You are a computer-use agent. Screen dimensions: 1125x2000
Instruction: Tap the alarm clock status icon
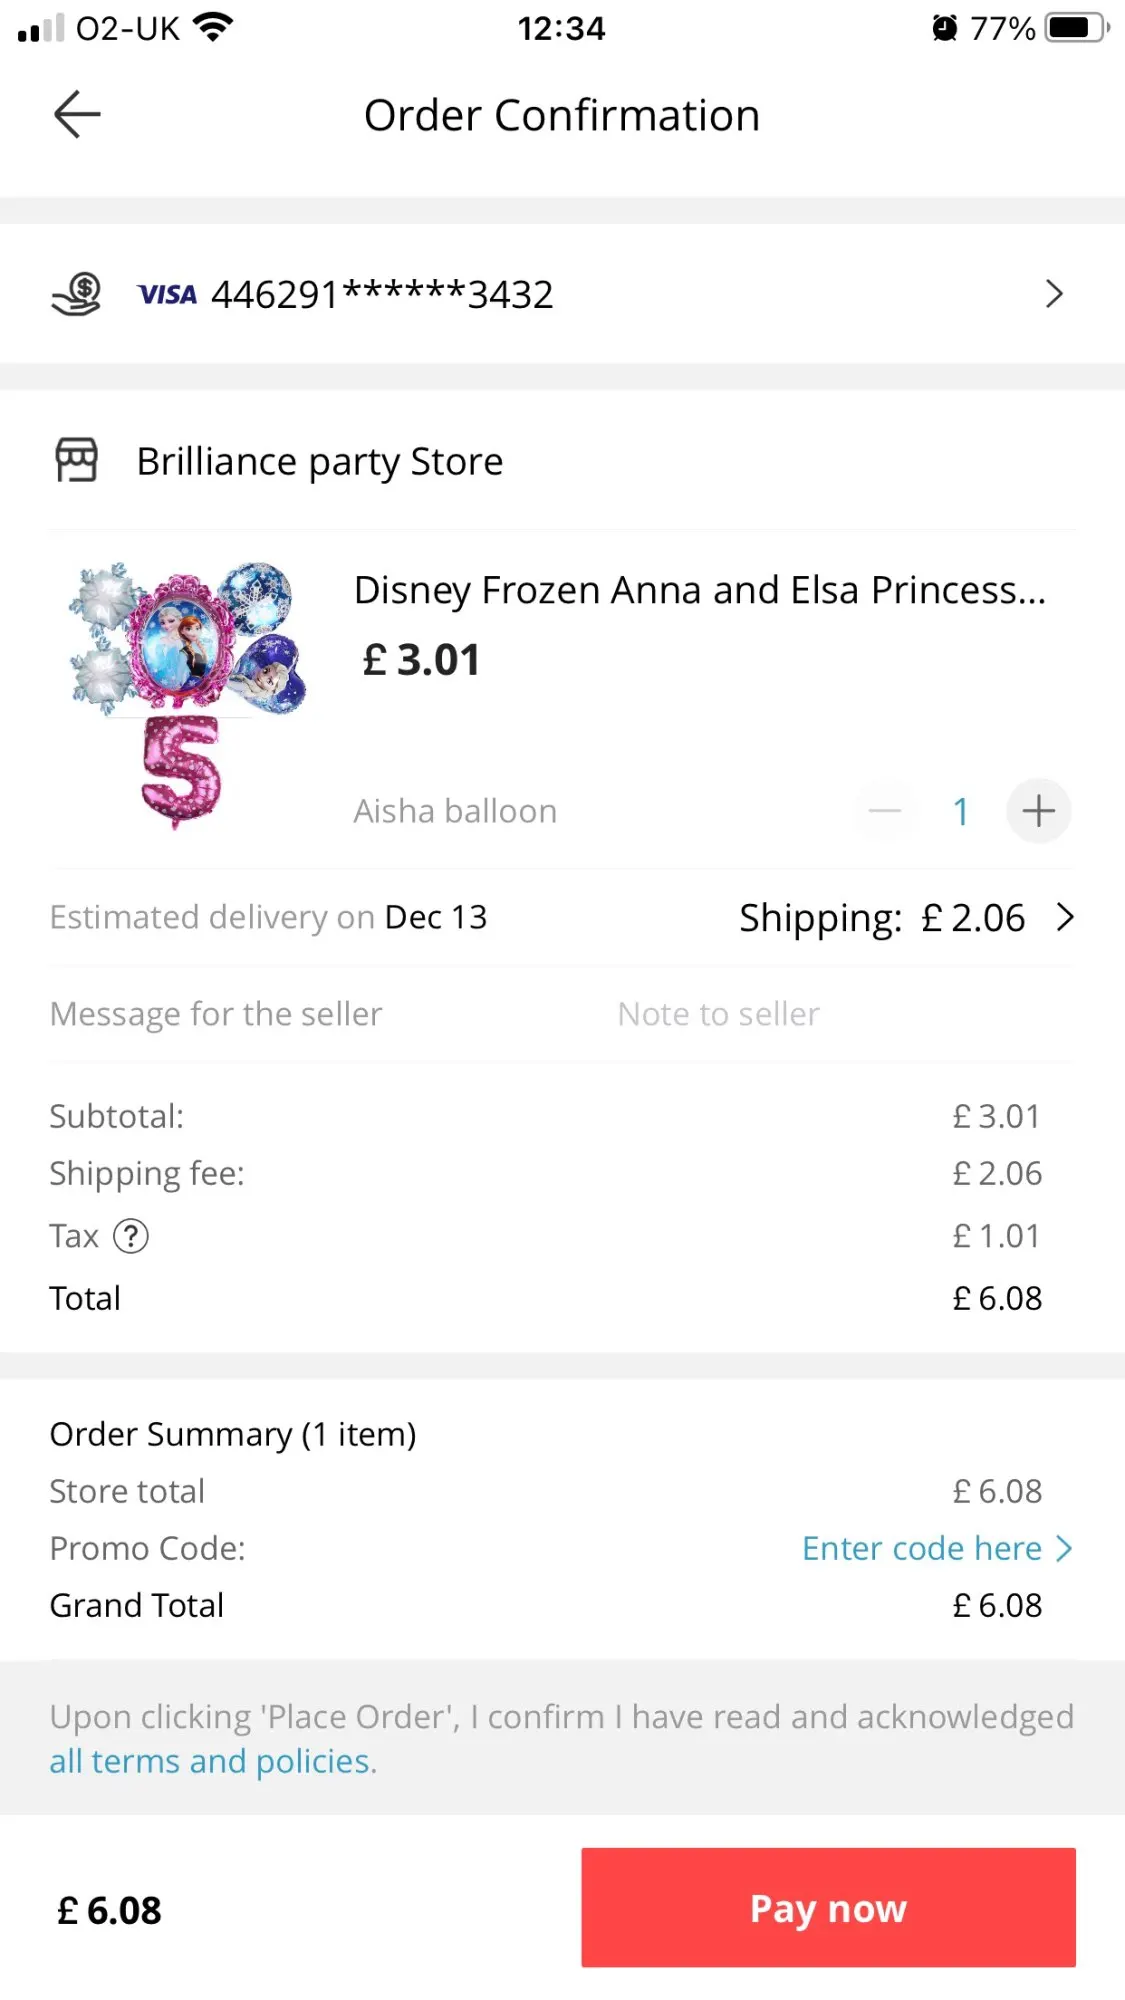pyautogui.click(x=944, y=28)
